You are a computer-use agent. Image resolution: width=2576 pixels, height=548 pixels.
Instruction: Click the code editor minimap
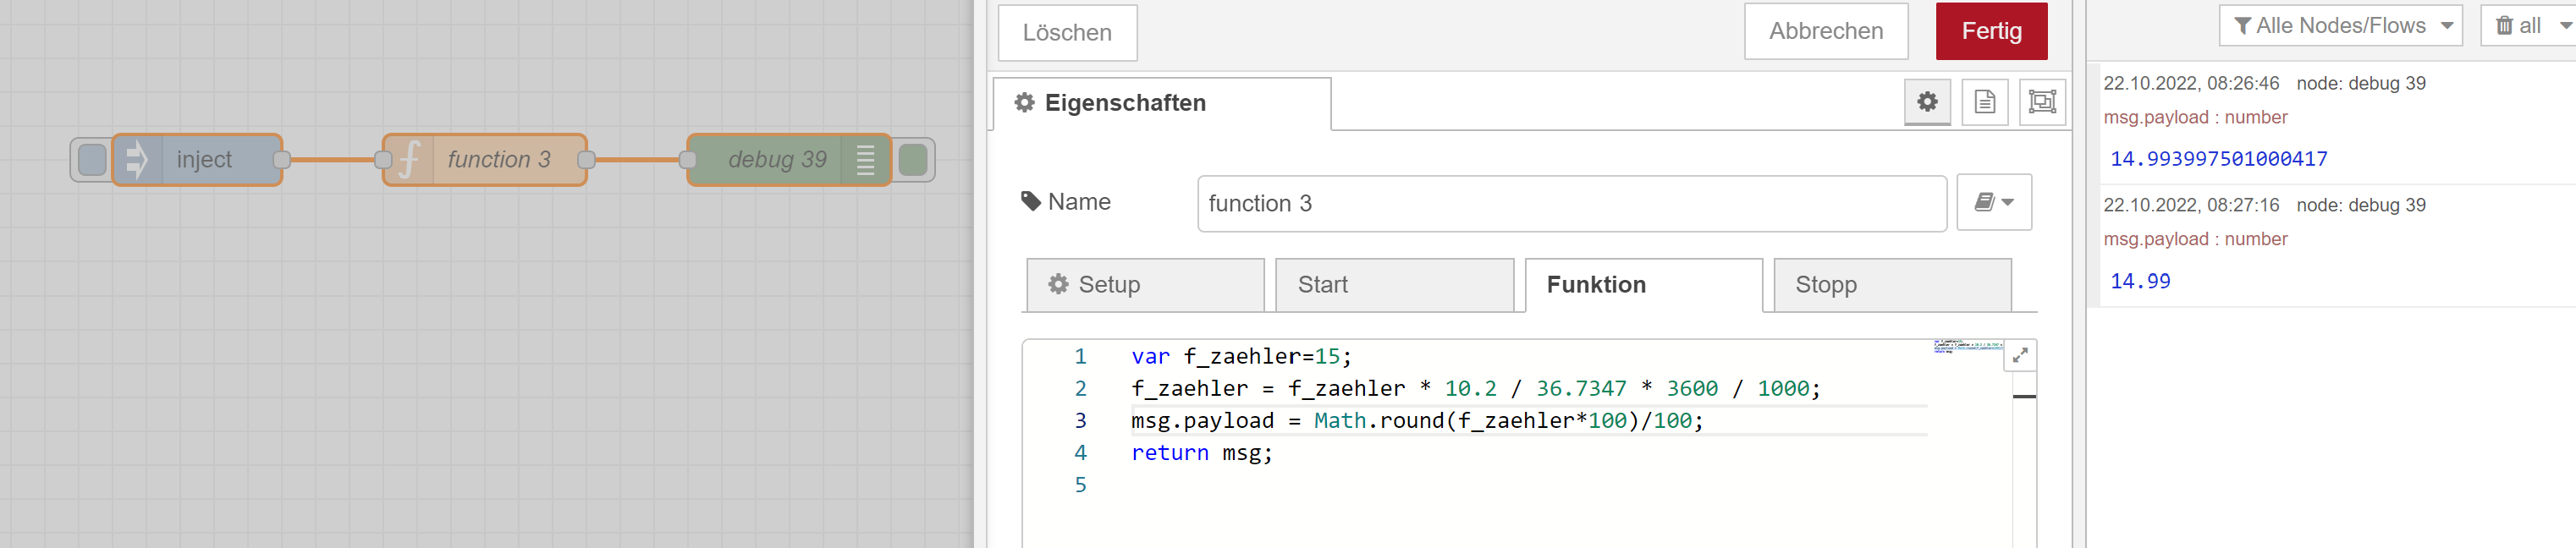click(x=1966, y=347)
